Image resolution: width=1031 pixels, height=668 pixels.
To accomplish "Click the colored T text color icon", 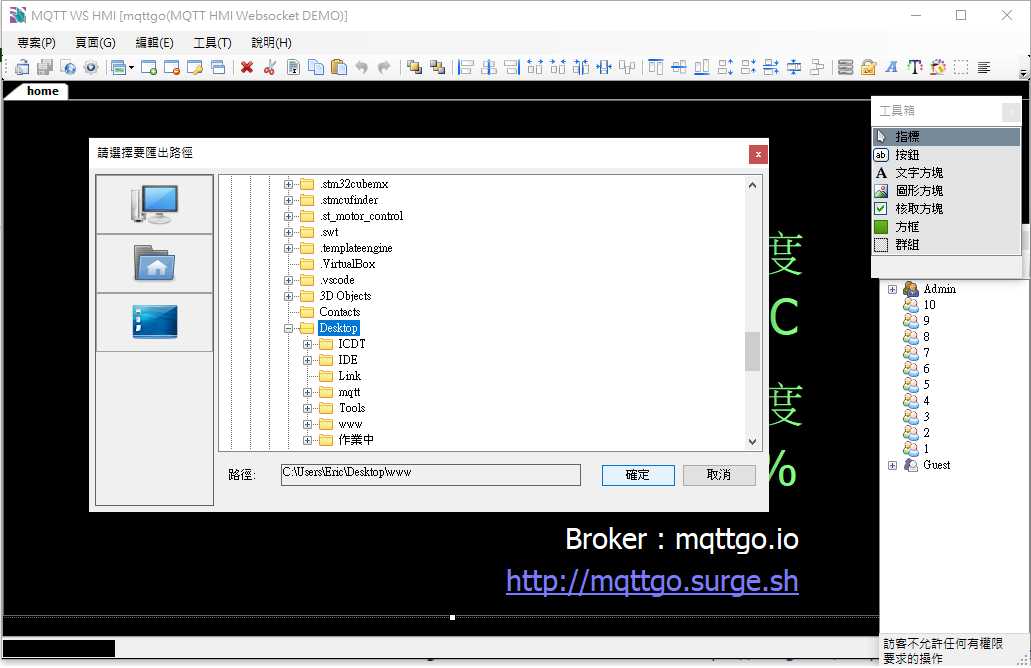I will (x=915, y=67).
